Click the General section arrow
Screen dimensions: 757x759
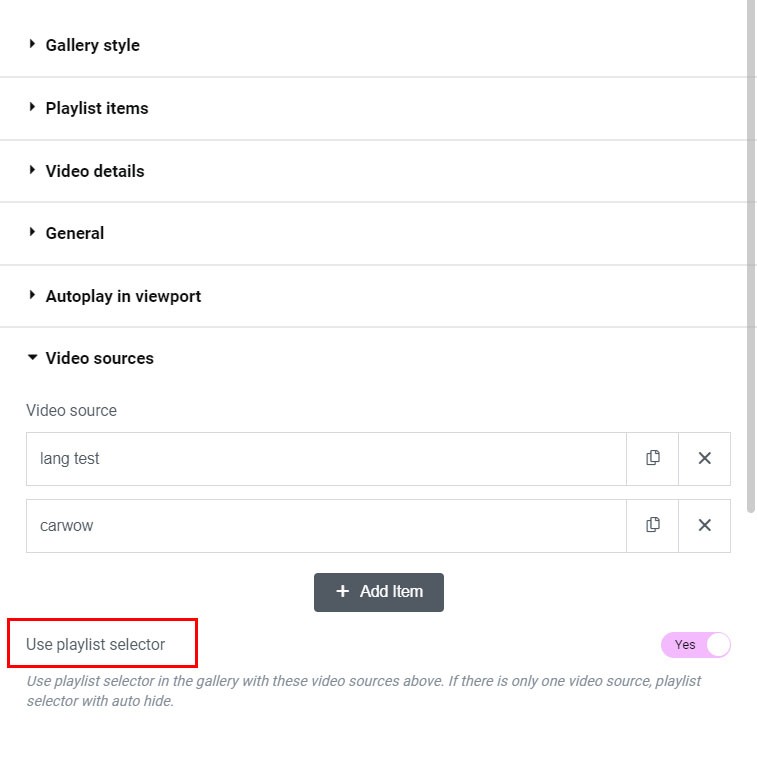pos(33,232)
